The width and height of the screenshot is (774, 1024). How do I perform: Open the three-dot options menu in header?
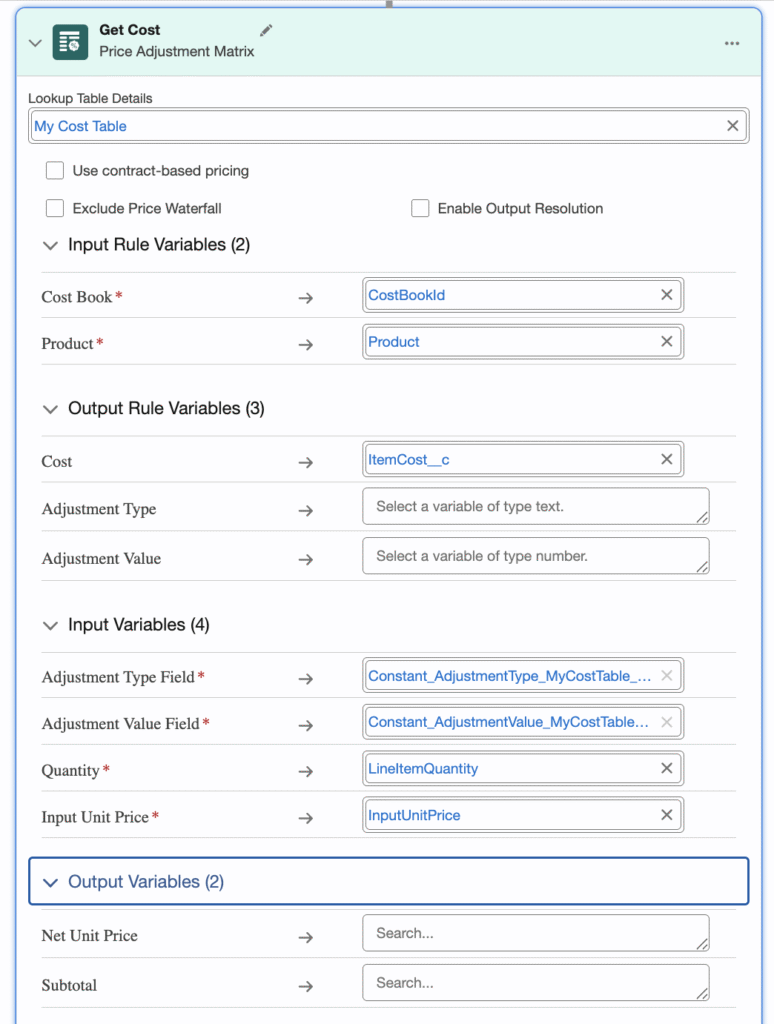click(732, 43)
